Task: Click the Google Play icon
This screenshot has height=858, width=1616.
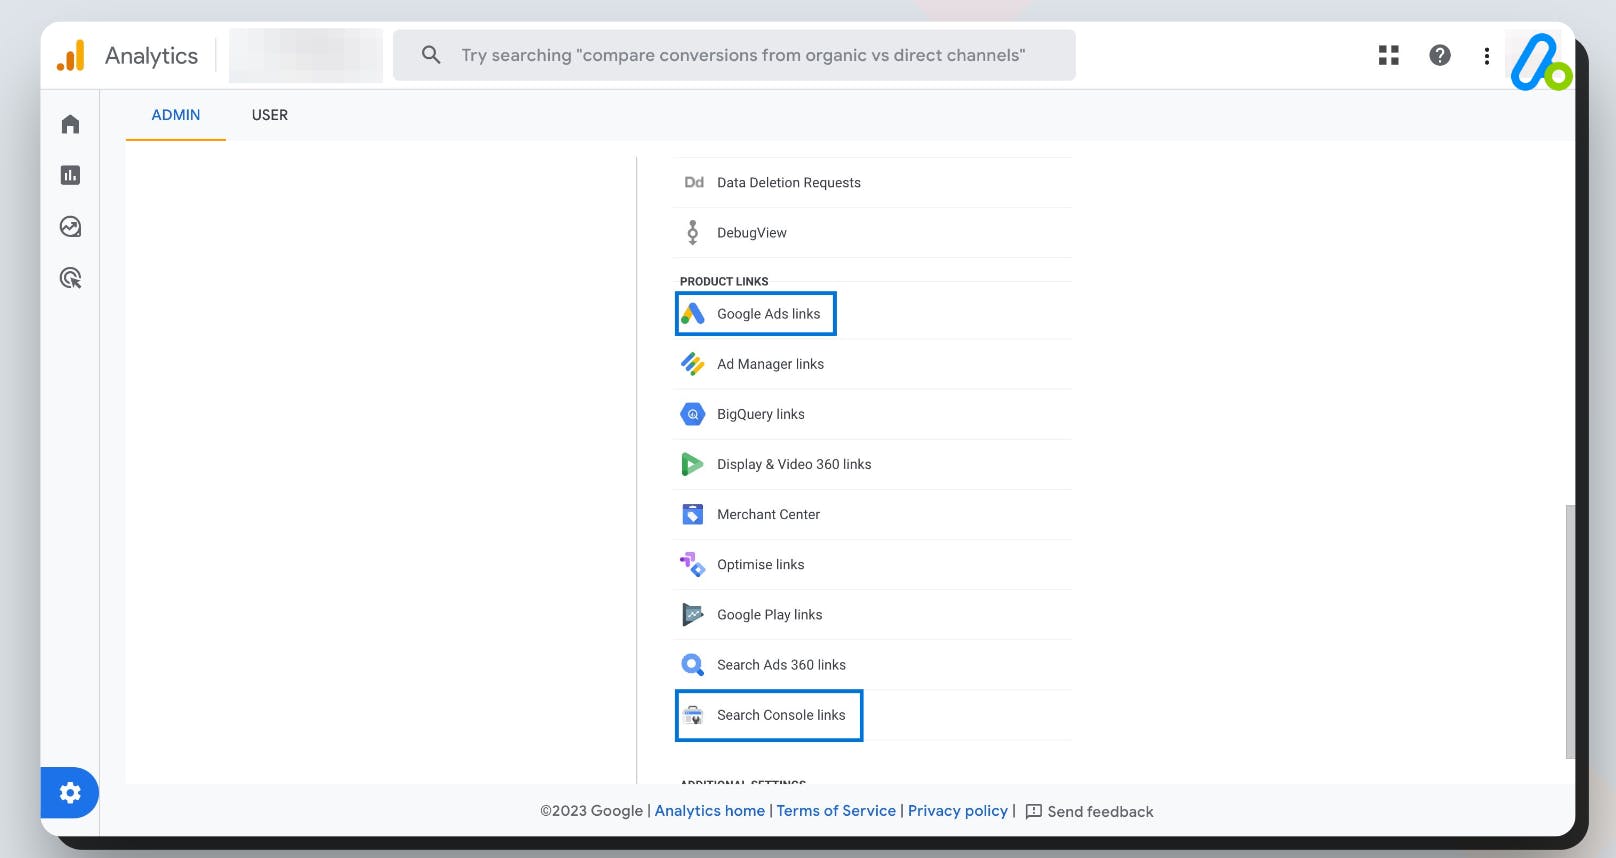Action: pos(693,614)
